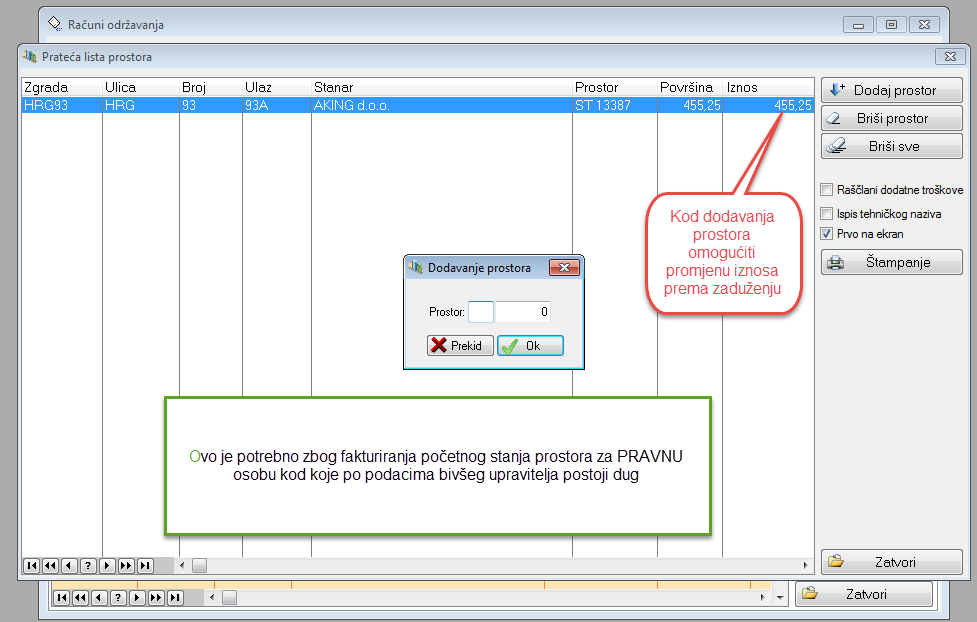This screenshot has width=977, height=622.
Task: Click the Iznos cell 455,25
Action: 768,105
